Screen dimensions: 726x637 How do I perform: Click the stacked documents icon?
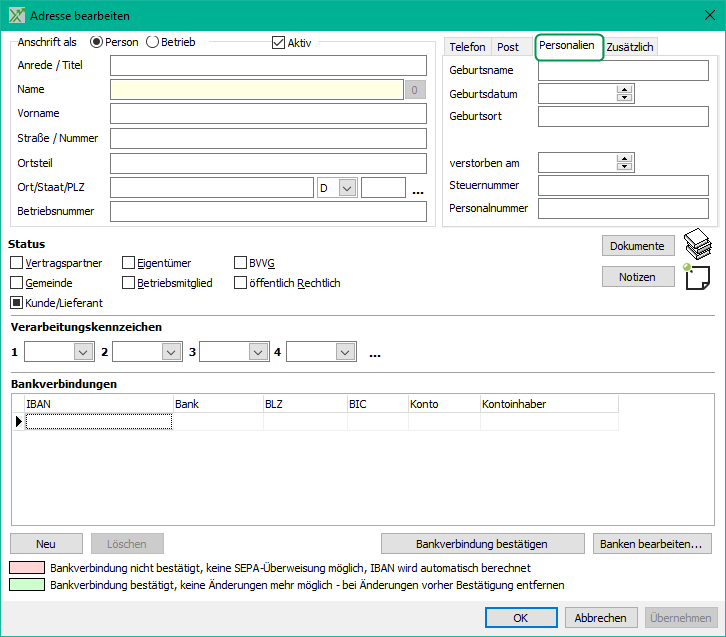pyautogui.click(x=697, y=245)
